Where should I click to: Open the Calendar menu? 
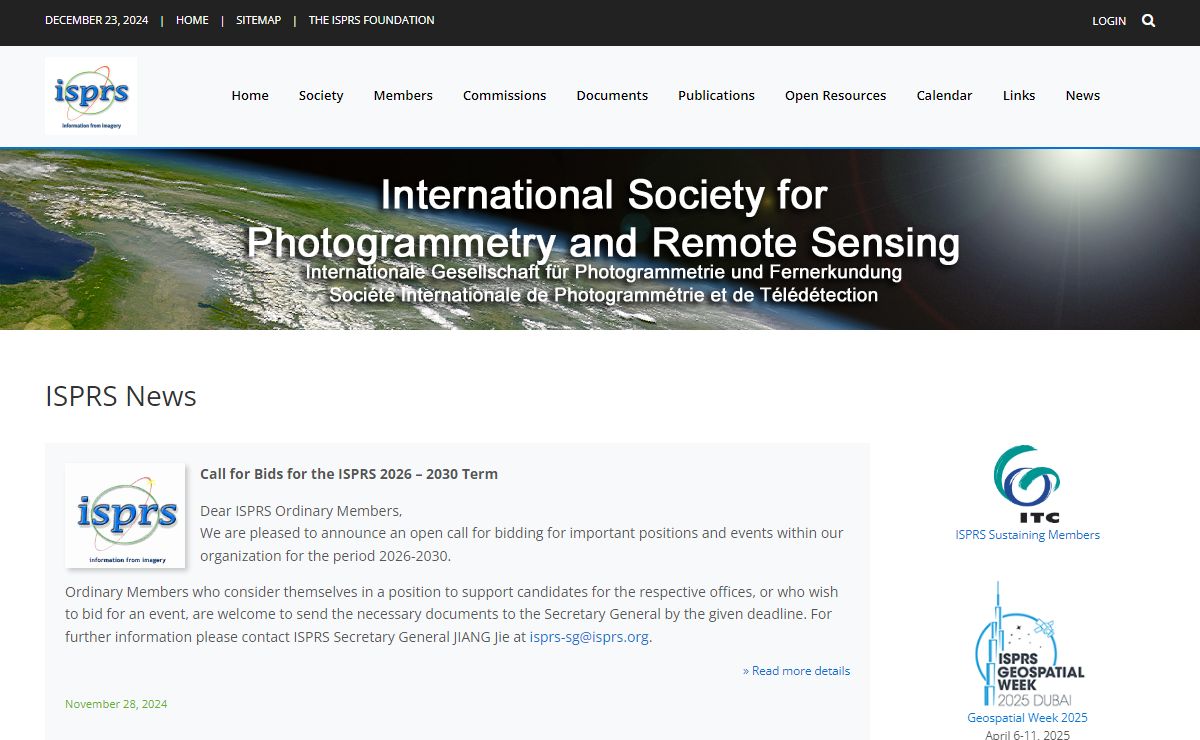click(x=944, y=96)
